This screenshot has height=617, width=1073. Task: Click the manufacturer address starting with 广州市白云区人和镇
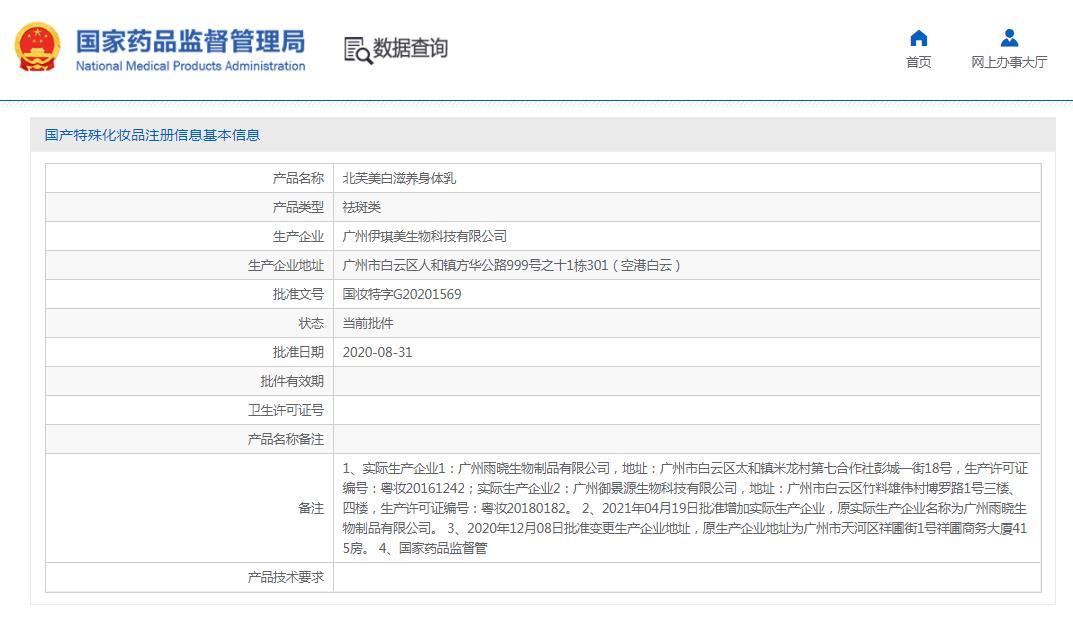click(512, 265)
